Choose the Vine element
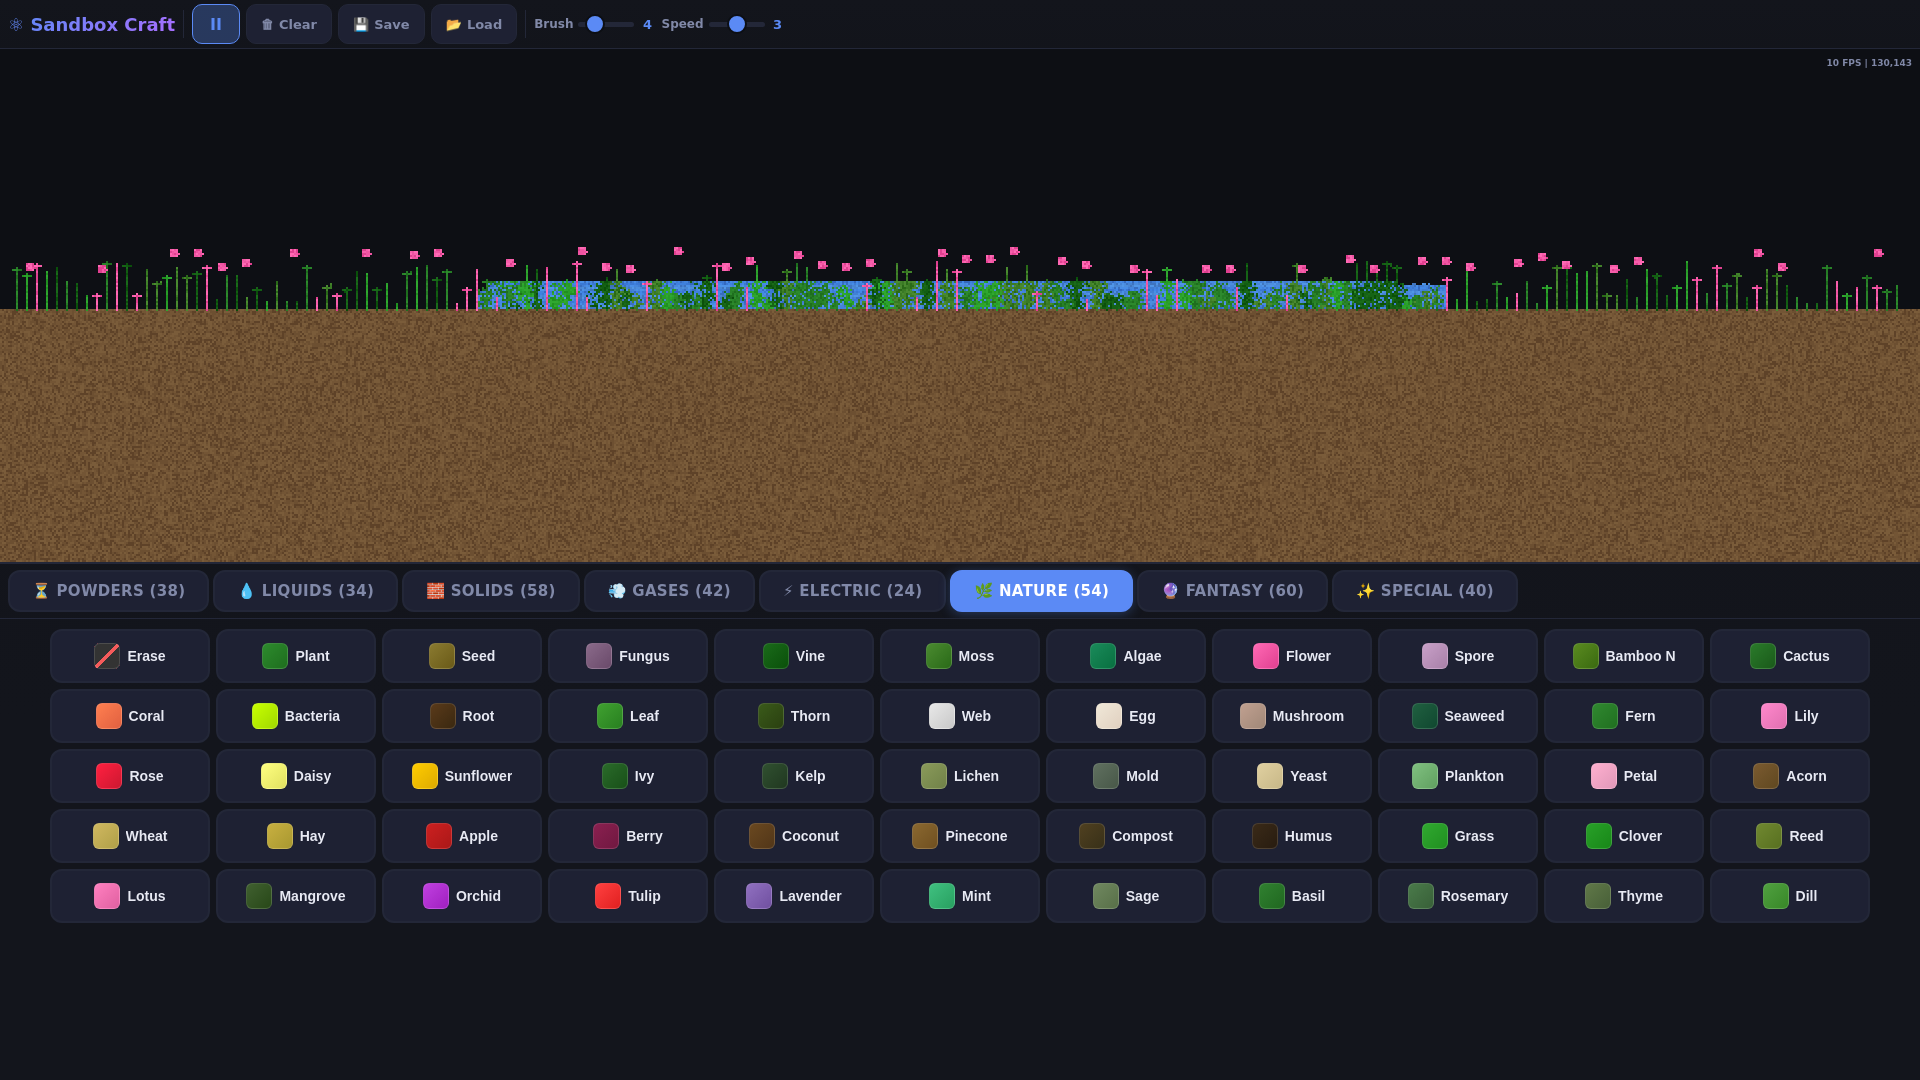The image size is (1920, 1080). pyautogui.click(x=794, y=656)
